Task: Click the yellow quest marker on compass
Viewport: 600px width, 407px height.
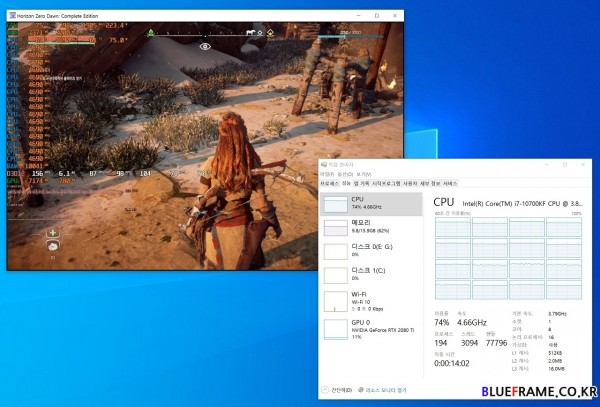Action: (270, 33)
